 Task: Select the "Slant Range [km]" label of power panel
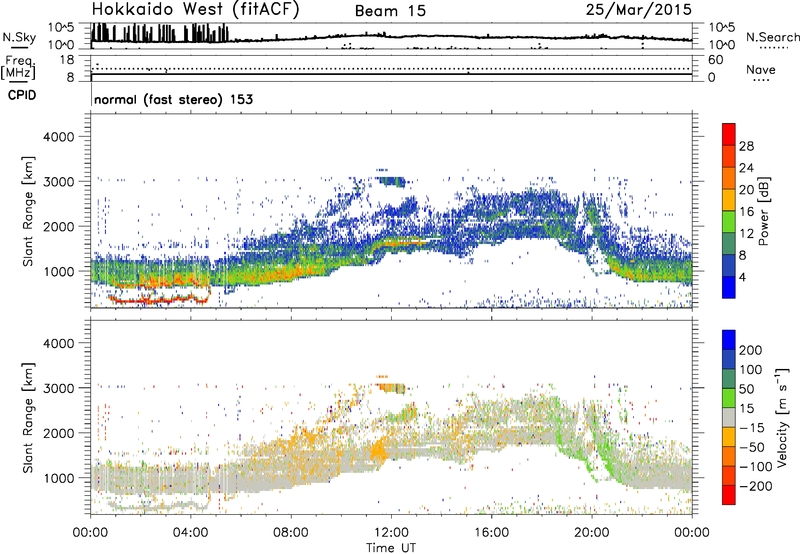[28, 211]
